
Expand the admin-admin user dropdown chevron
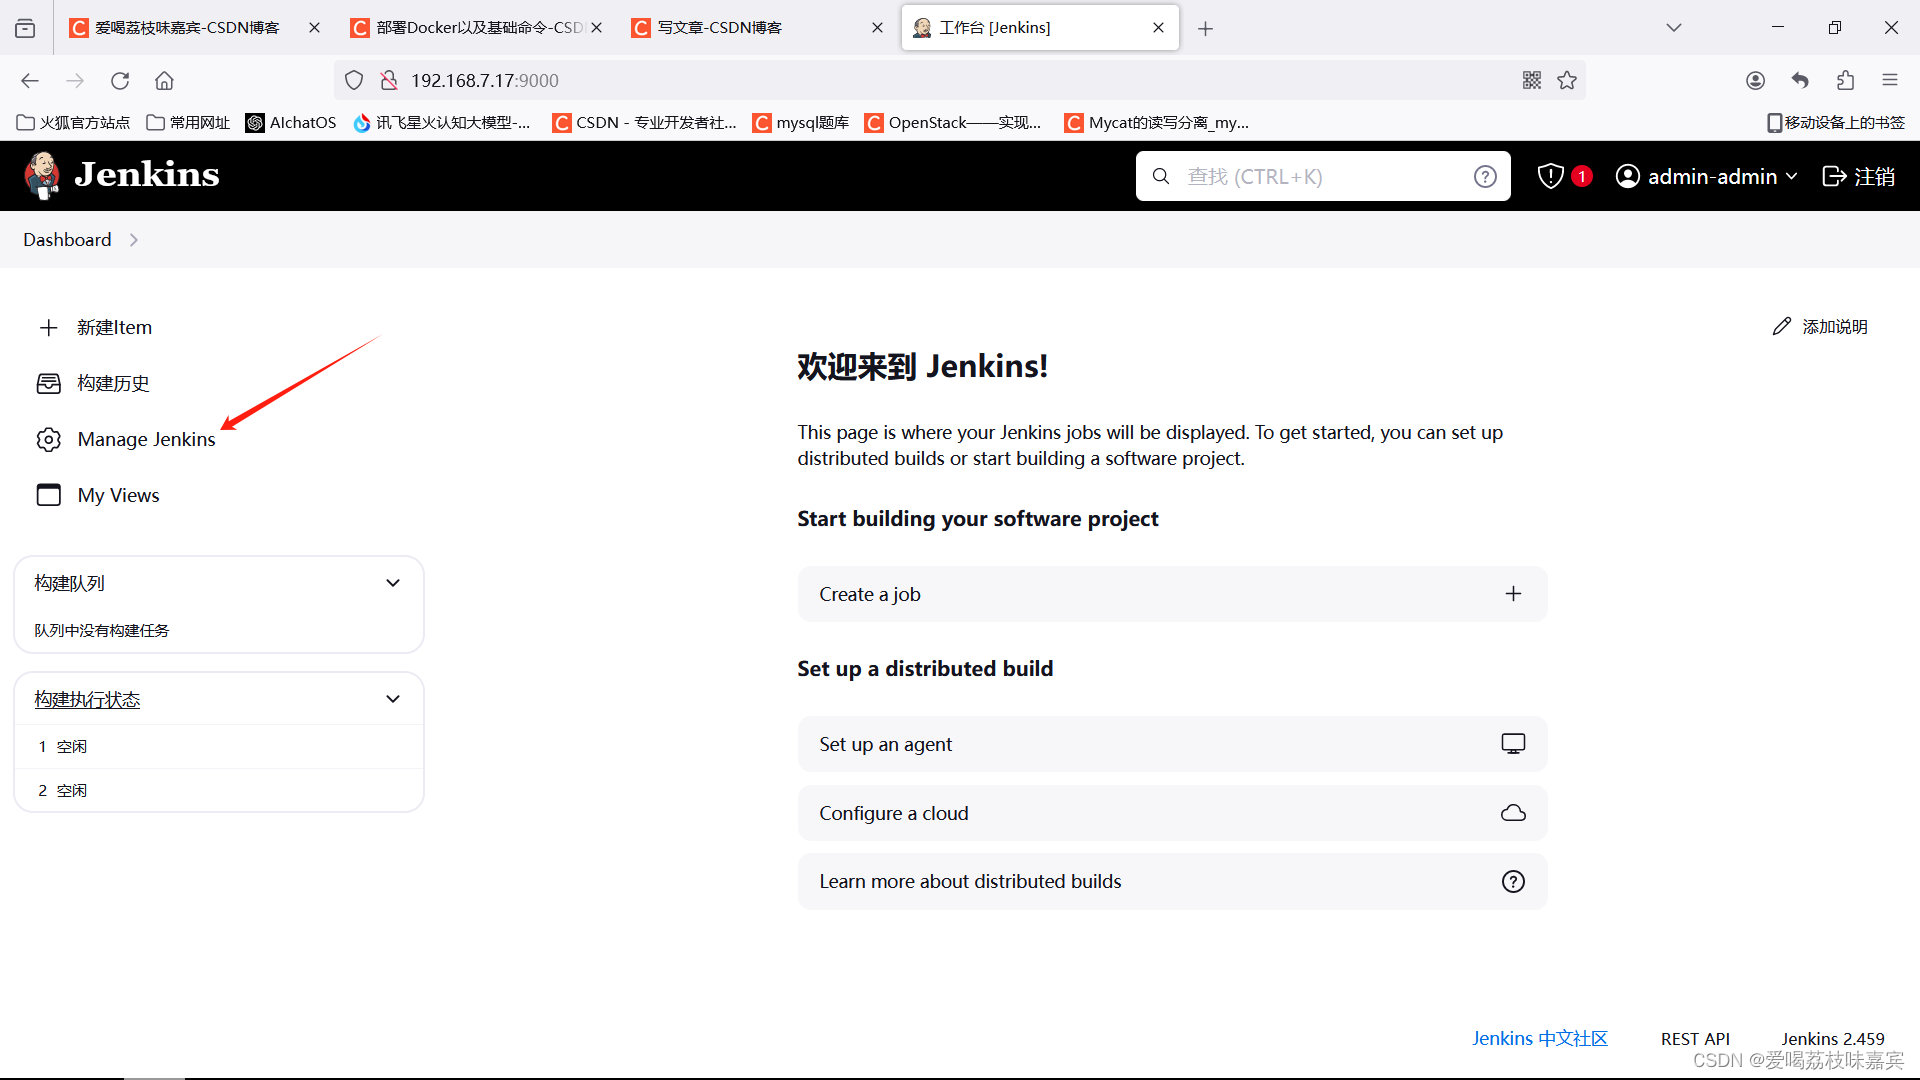coord(1791,176)
